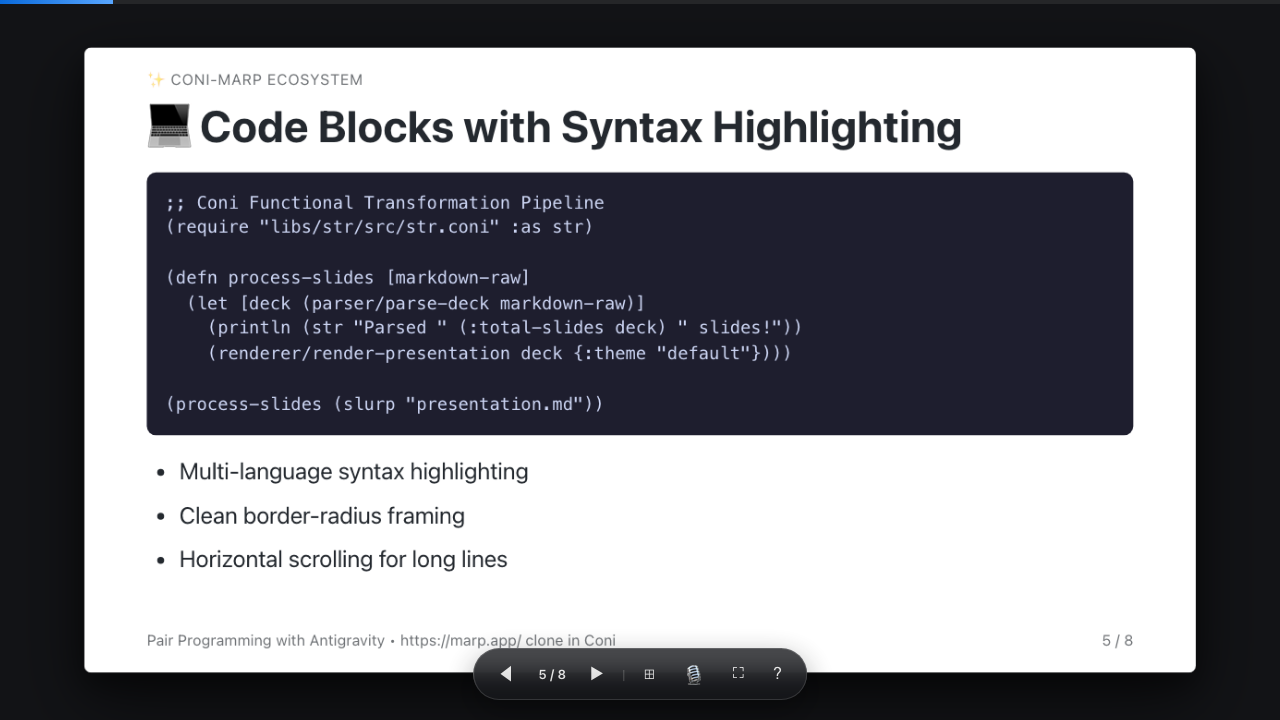Click the 'defn process-slides' code line
1280x720 pixels.
point(348,277)
